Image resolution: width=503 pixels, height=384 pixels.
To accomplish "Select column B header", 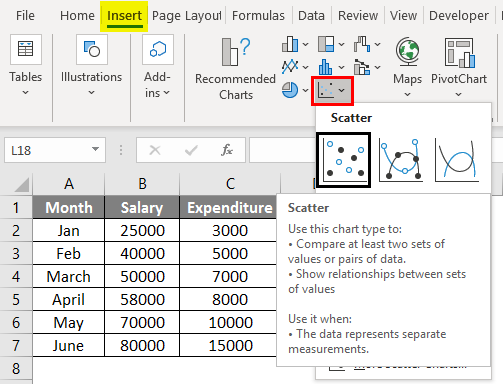I will 142,184.
